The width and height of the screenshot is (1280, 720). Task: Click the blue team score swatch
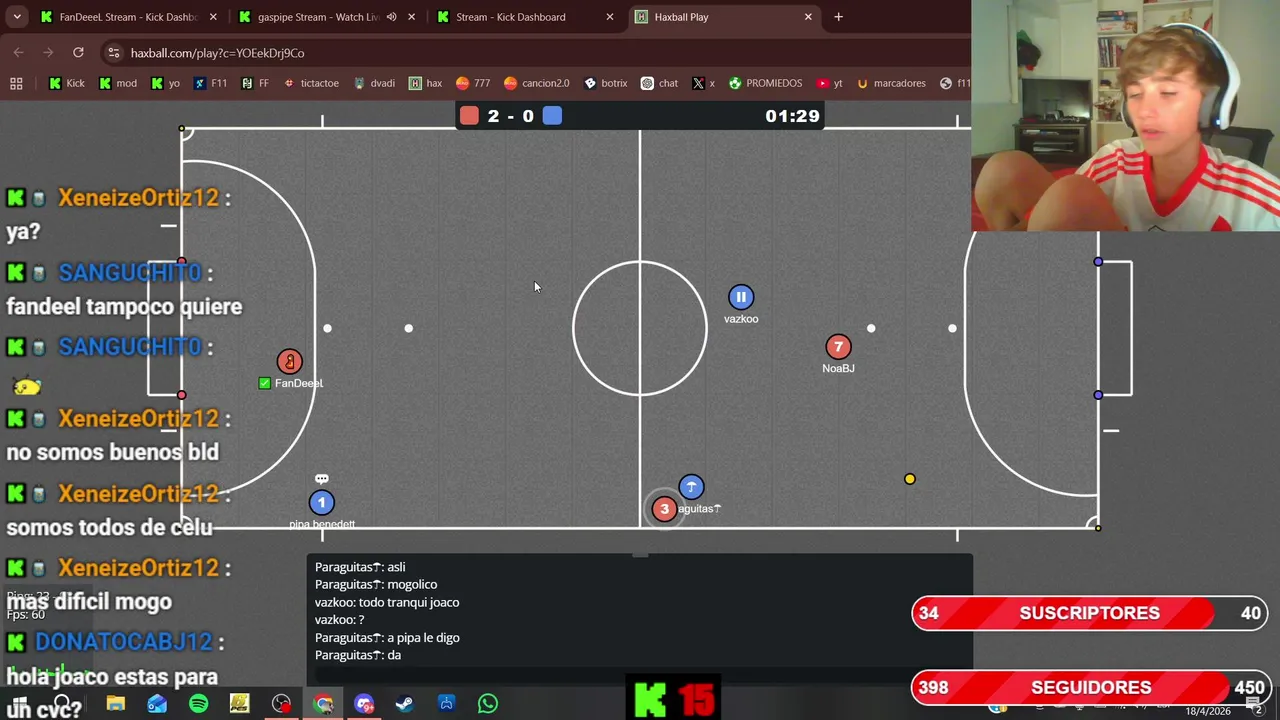click(552, 116)
